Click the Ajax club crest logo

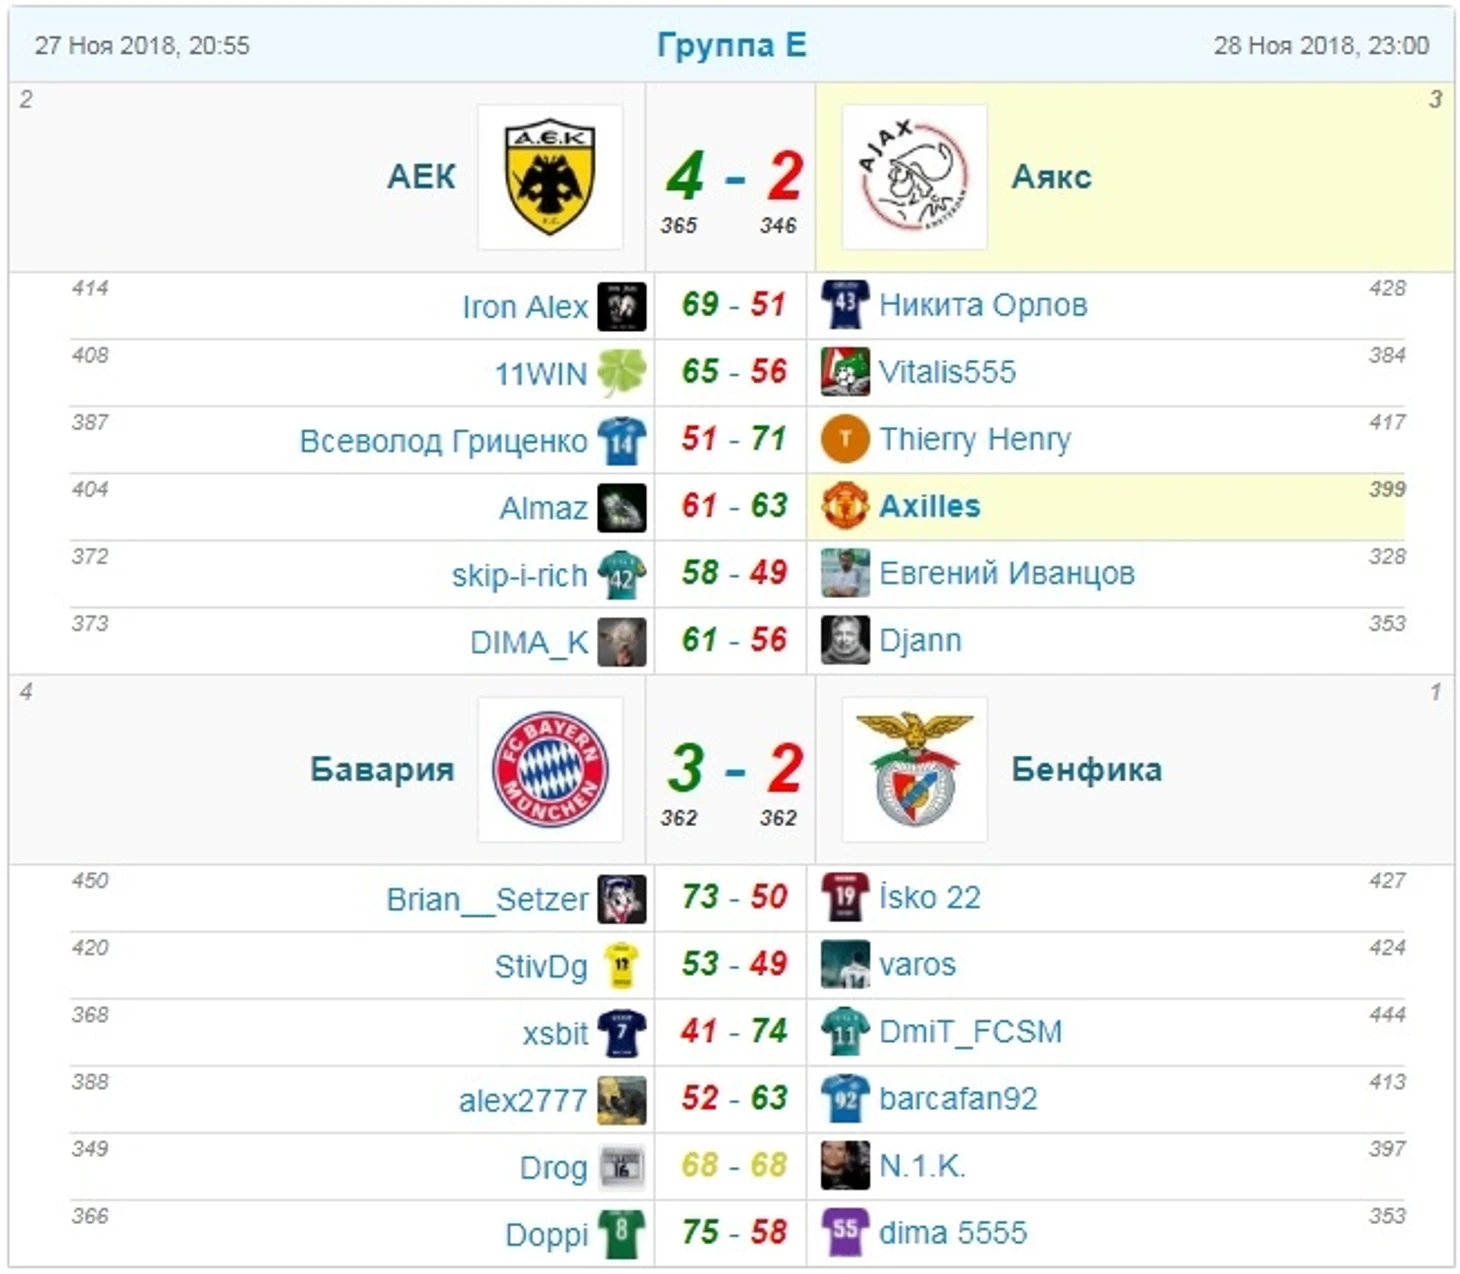pos(914,177)
